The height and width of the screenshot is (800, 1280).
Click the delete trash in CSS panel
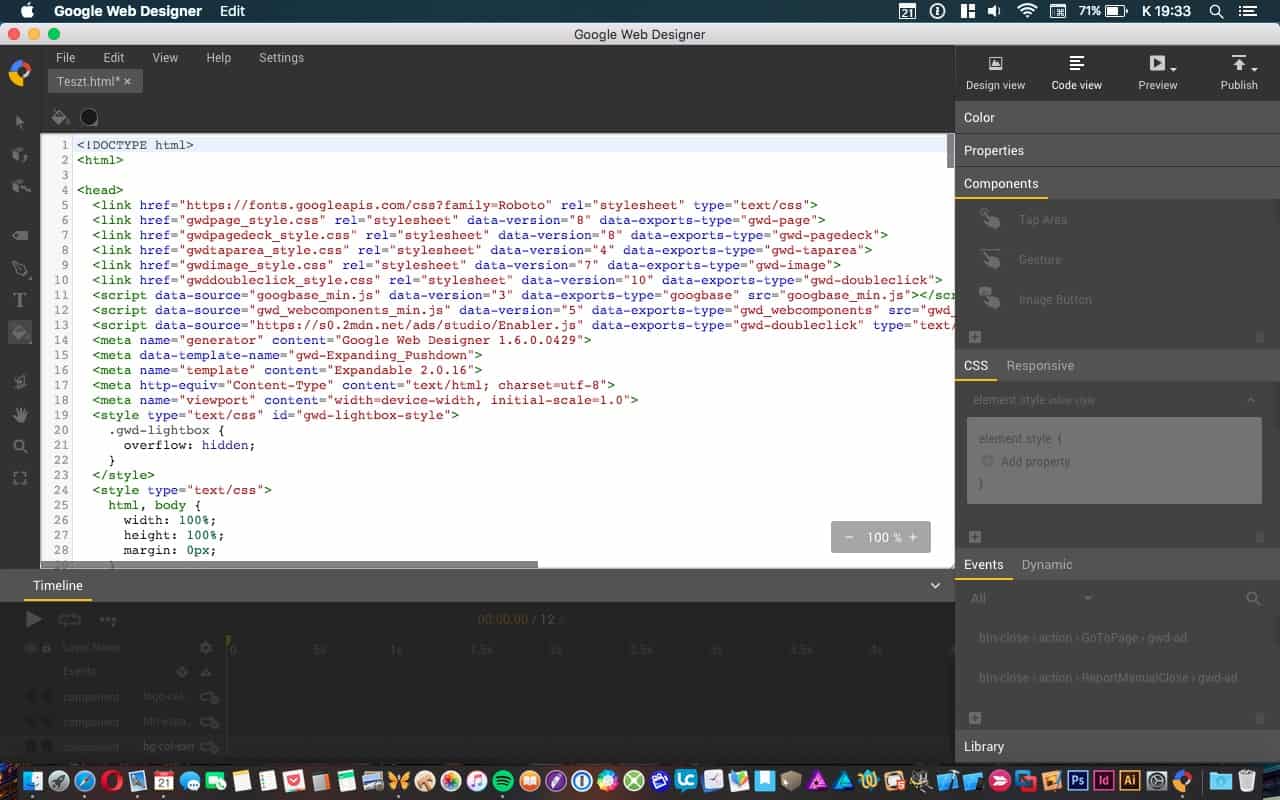pos(1260,537)
